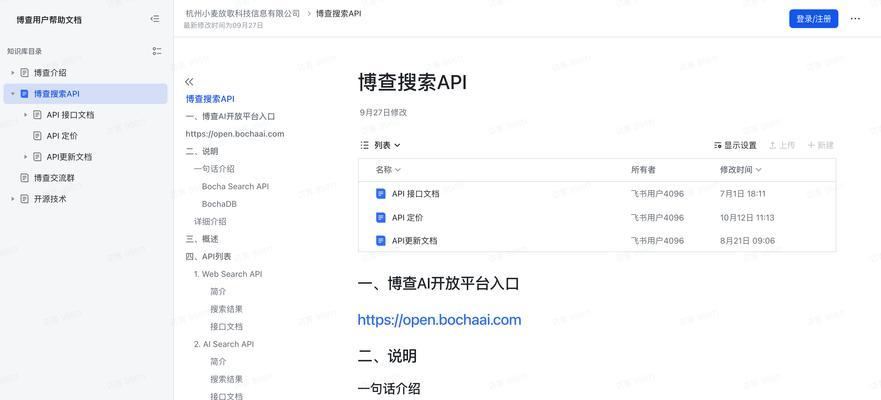This screenshot has height=400, width=881.
Task: Jump to 二、说明 in outline
Action: [x=202, y=151]
